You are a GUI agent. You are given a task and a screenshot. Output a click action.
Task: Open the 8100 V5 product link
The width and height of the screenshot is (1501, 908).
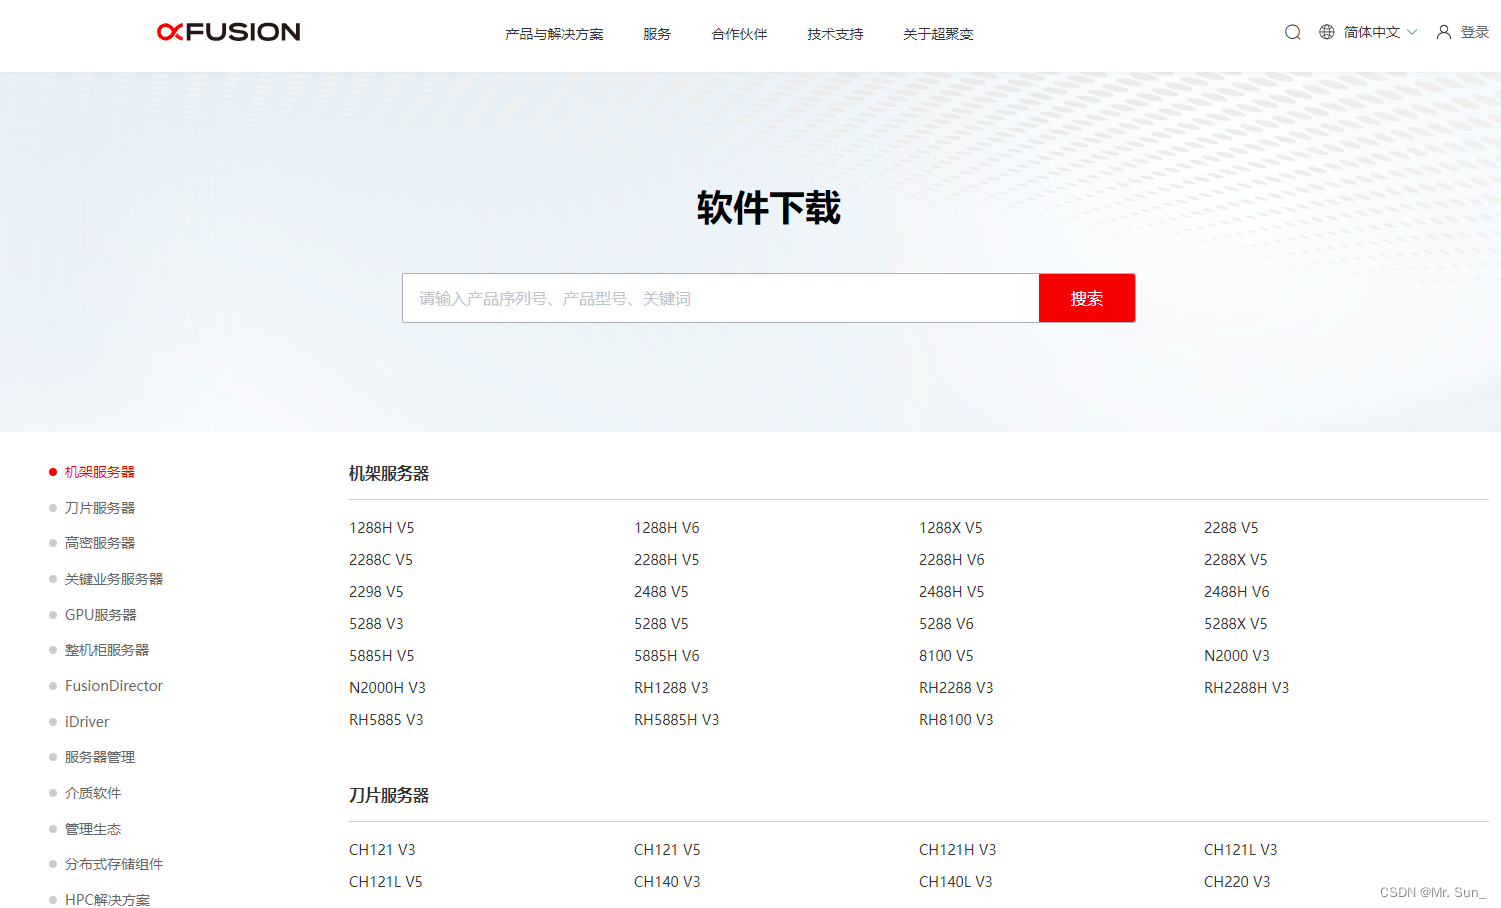coord(946,656)
